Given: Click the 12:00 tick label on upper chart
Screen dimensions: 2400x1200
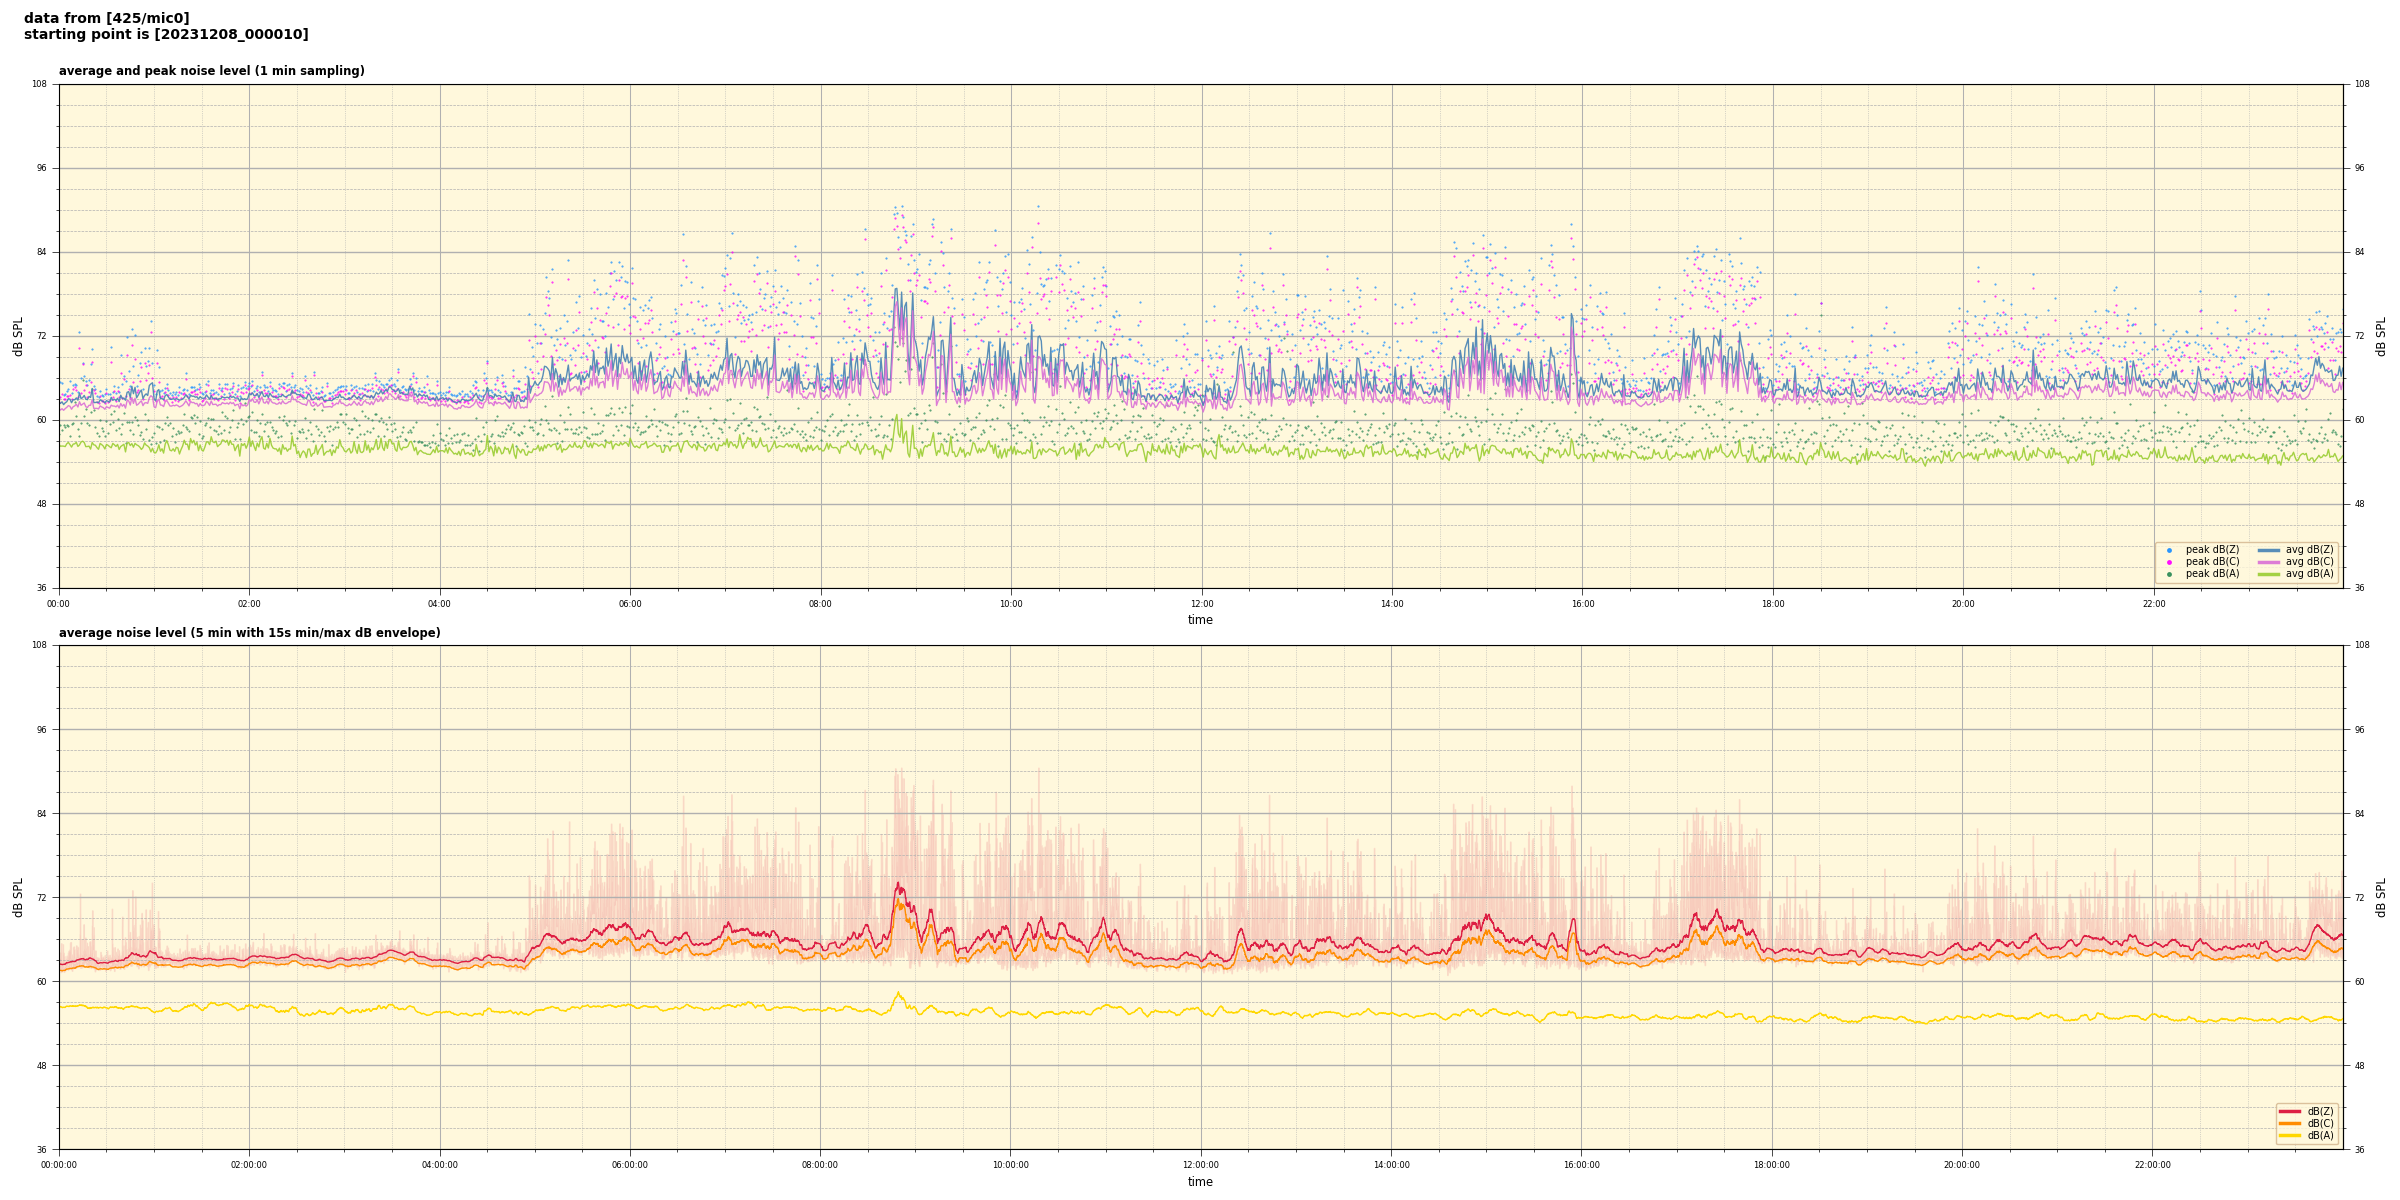Looking at the screenshot, I should pos(1201,604).
